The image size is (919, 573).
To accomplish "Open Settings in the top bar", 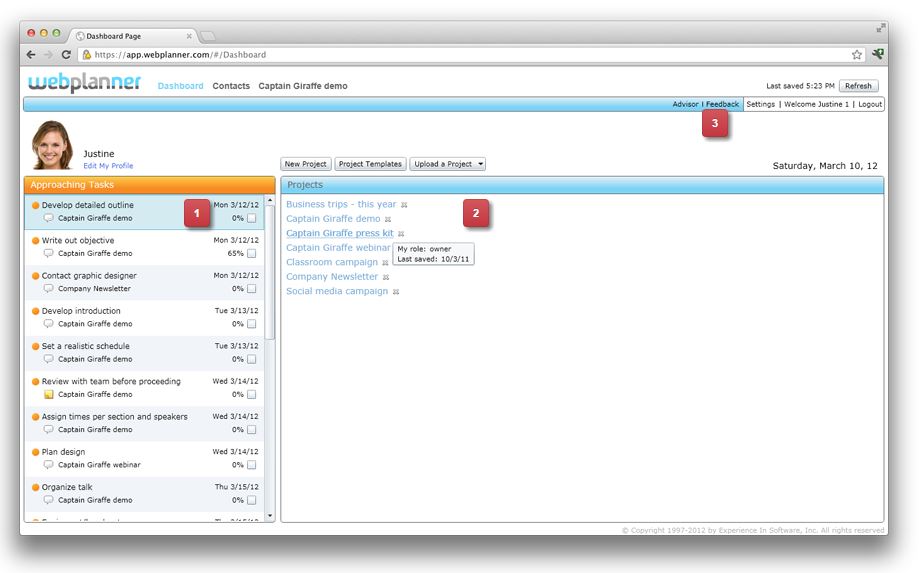I will pyautogui.click(x=761, y=104).
